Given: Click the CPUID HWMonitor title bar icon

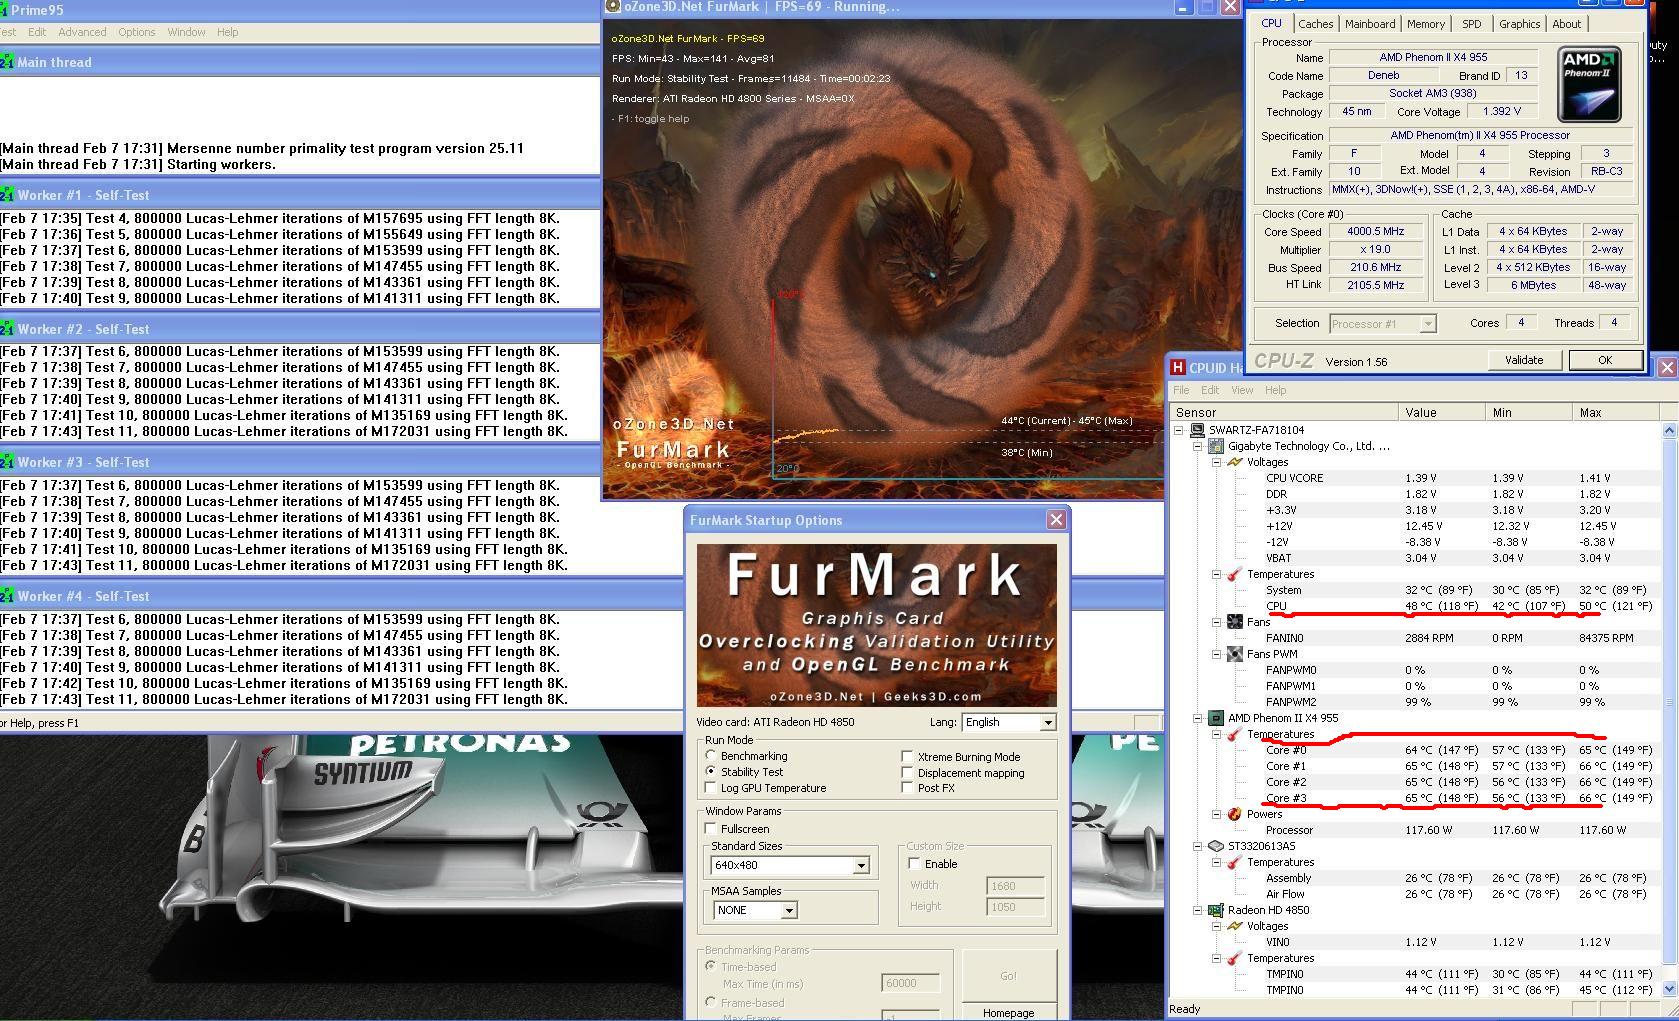Looking at the screenshot, I should pyautogui.click(x=1178, y=367).
